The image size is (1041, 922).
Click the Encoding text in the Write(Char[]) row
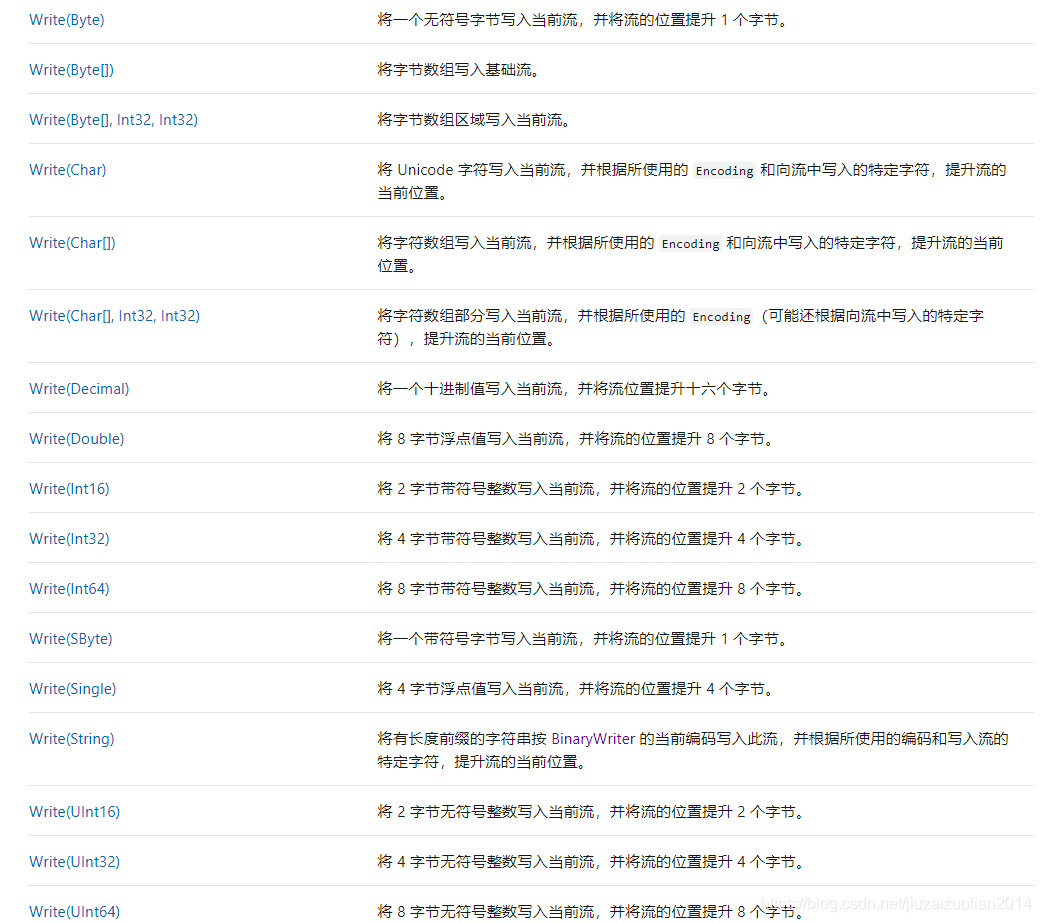690,243
